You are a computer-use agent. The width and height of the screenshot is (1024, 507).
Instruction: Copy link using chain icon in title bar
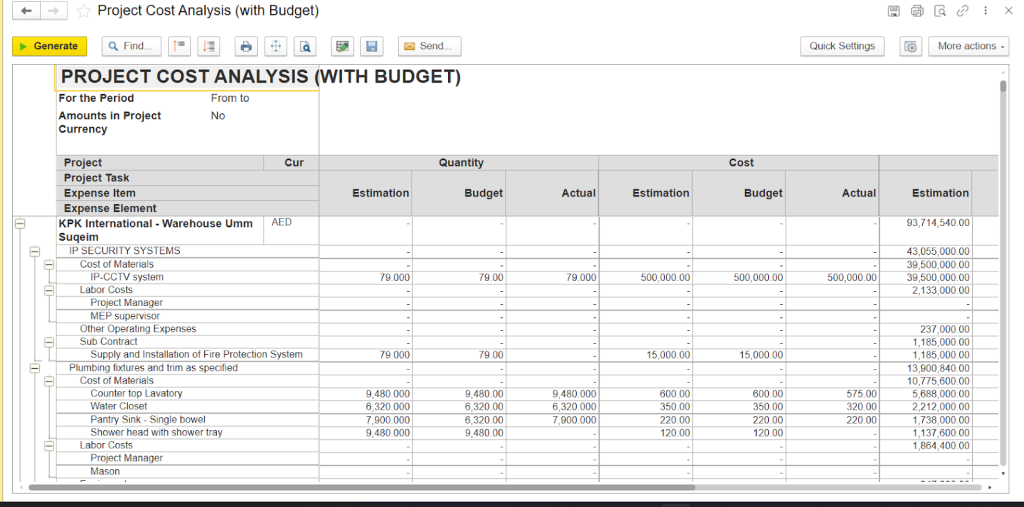[x=962, y=11]
